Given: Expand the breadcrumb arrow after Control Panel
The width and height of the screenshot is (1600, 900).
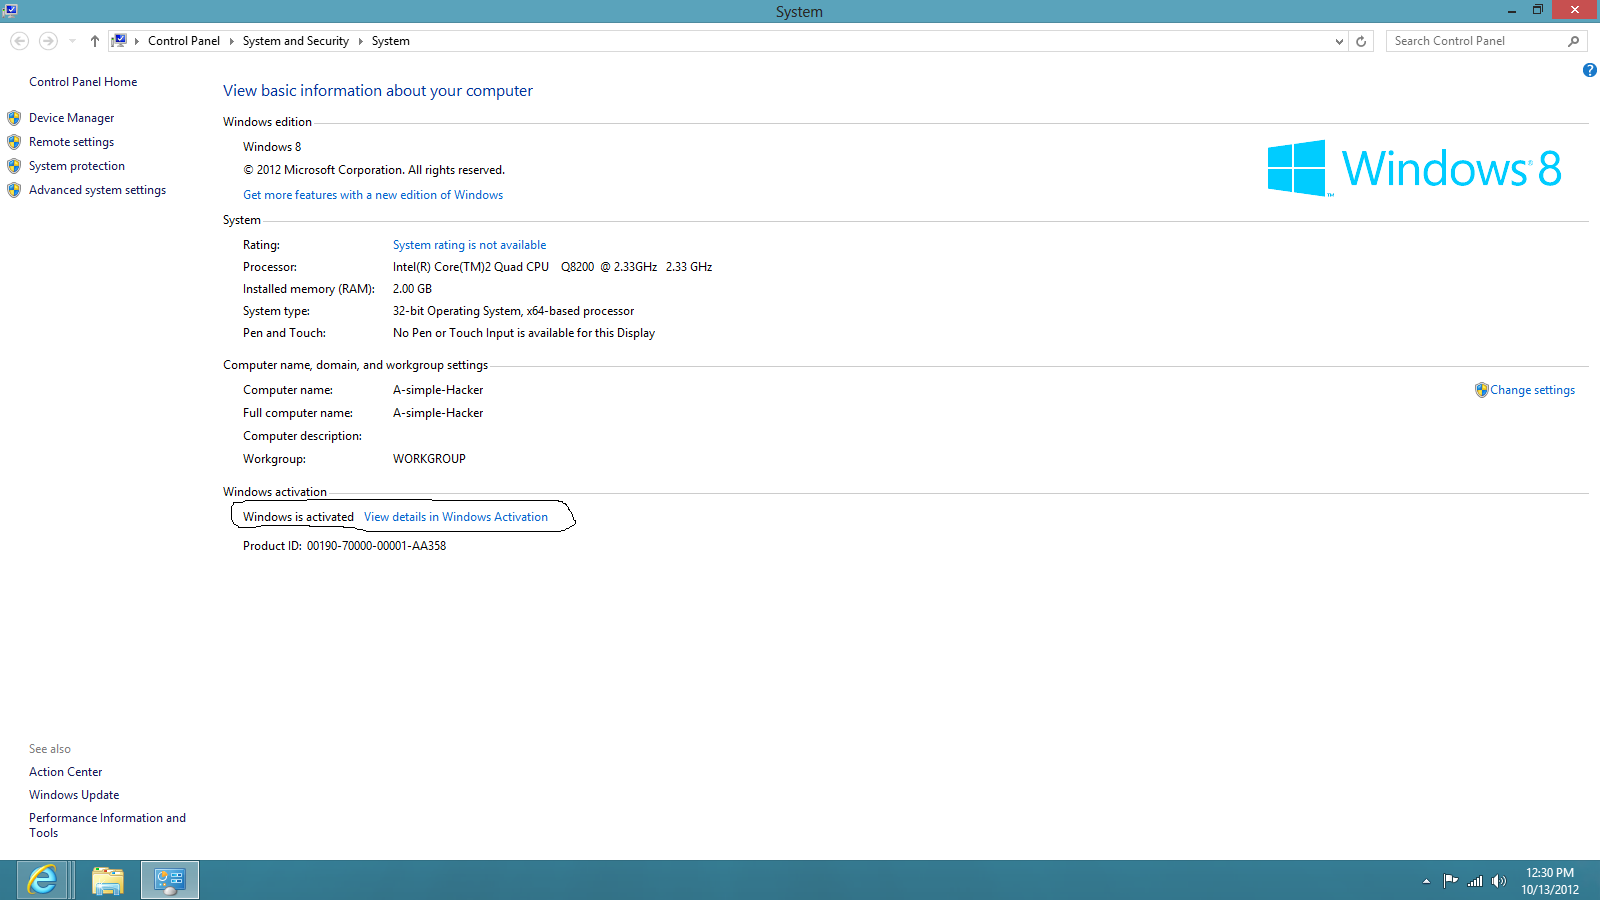Looking at the screenshot, I should 231,41.
